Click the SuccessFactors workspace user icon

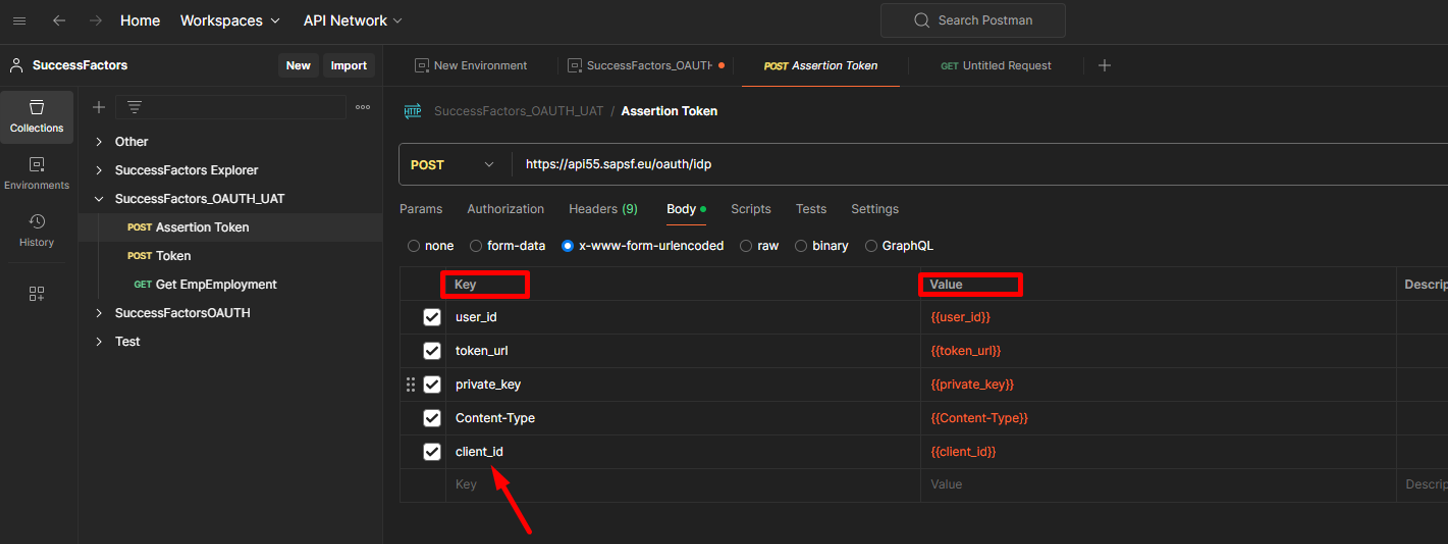[17, 65]
